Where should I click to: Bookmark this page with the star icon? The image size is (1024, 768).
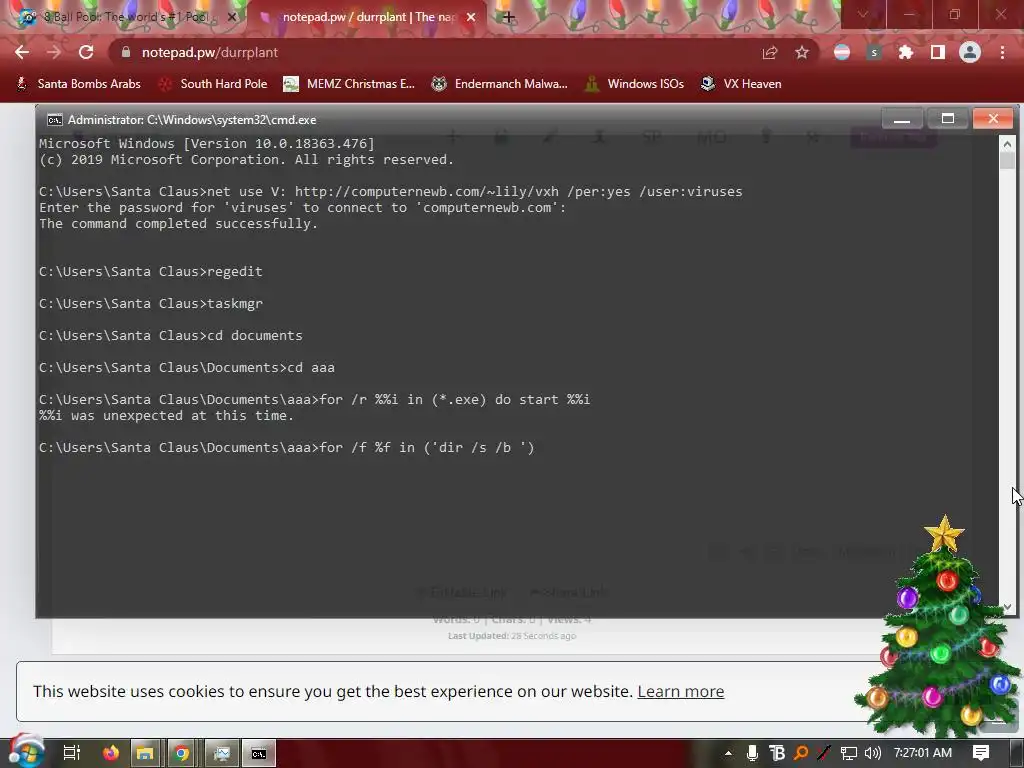(802, 52)
